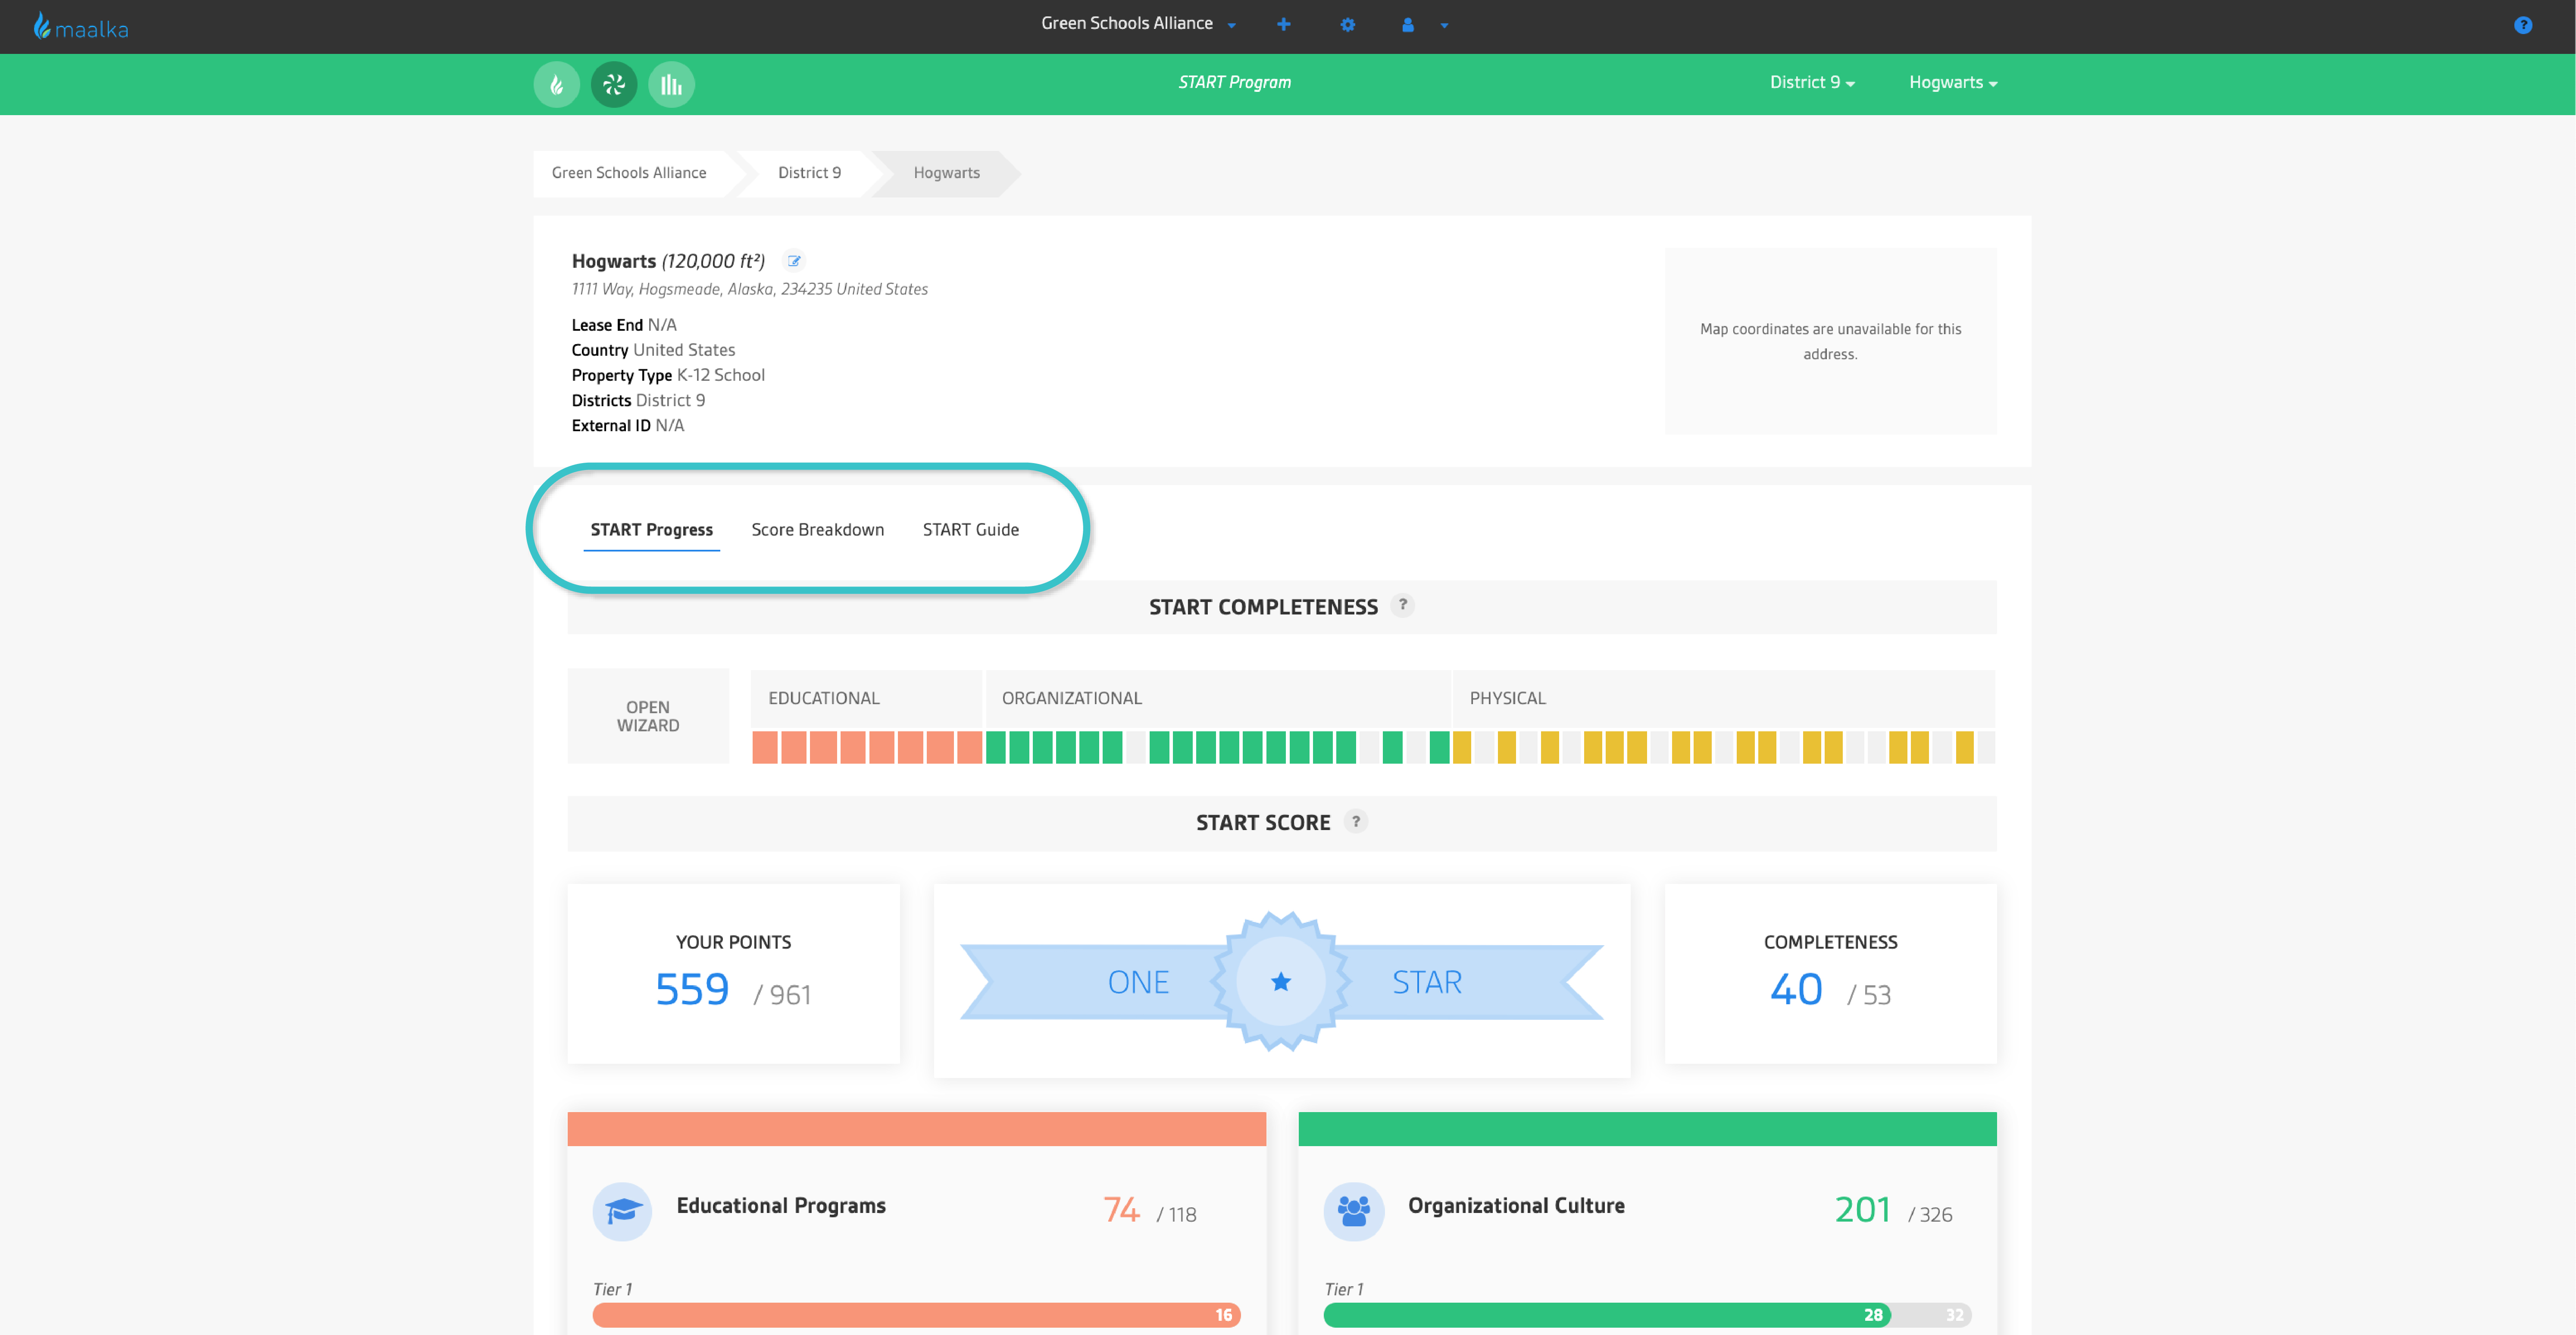
Task: Click the Lease End N/A line
Action: pos(624,325)
